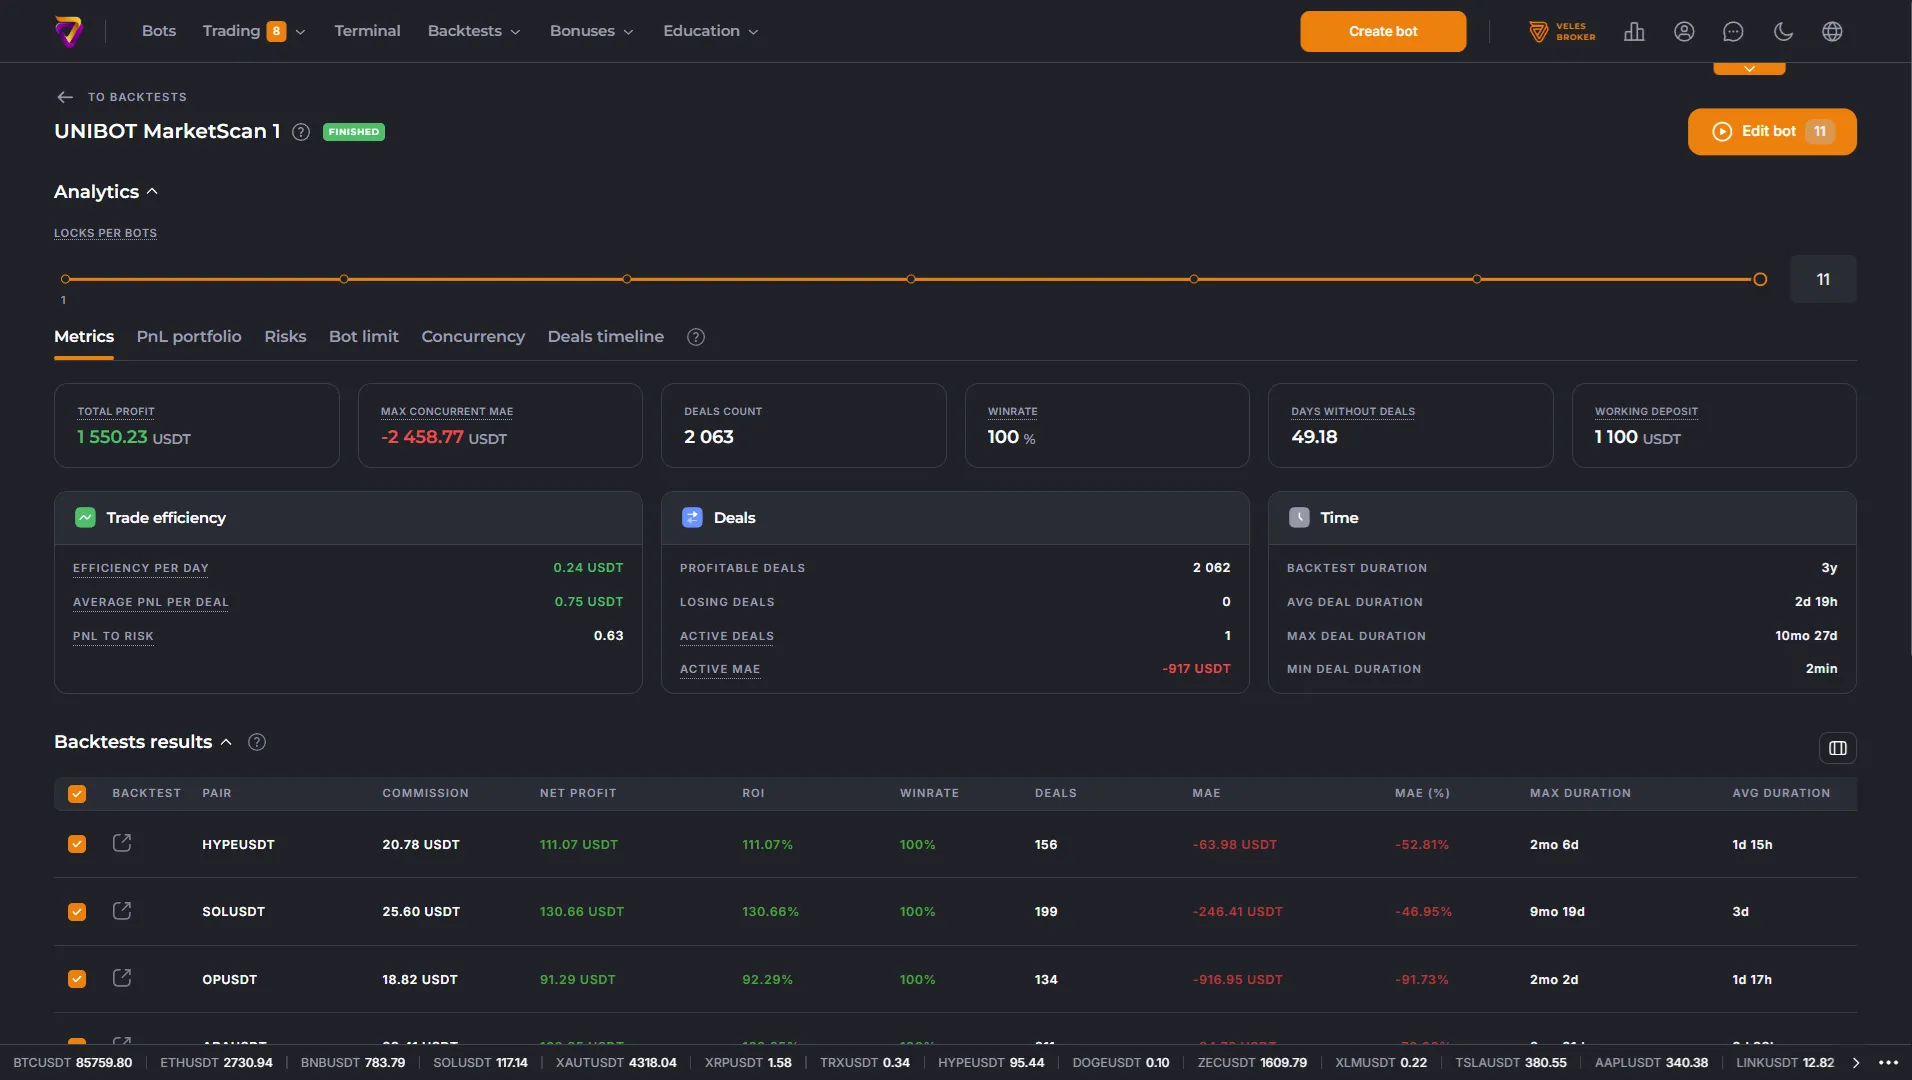
Task: Open the table columns settings icon
Action: click(x=1837, y=748)
